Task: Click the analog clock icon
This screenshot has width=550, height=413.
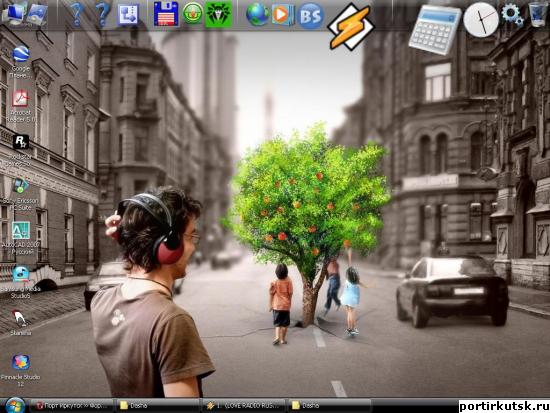Action: pos(481,20)
